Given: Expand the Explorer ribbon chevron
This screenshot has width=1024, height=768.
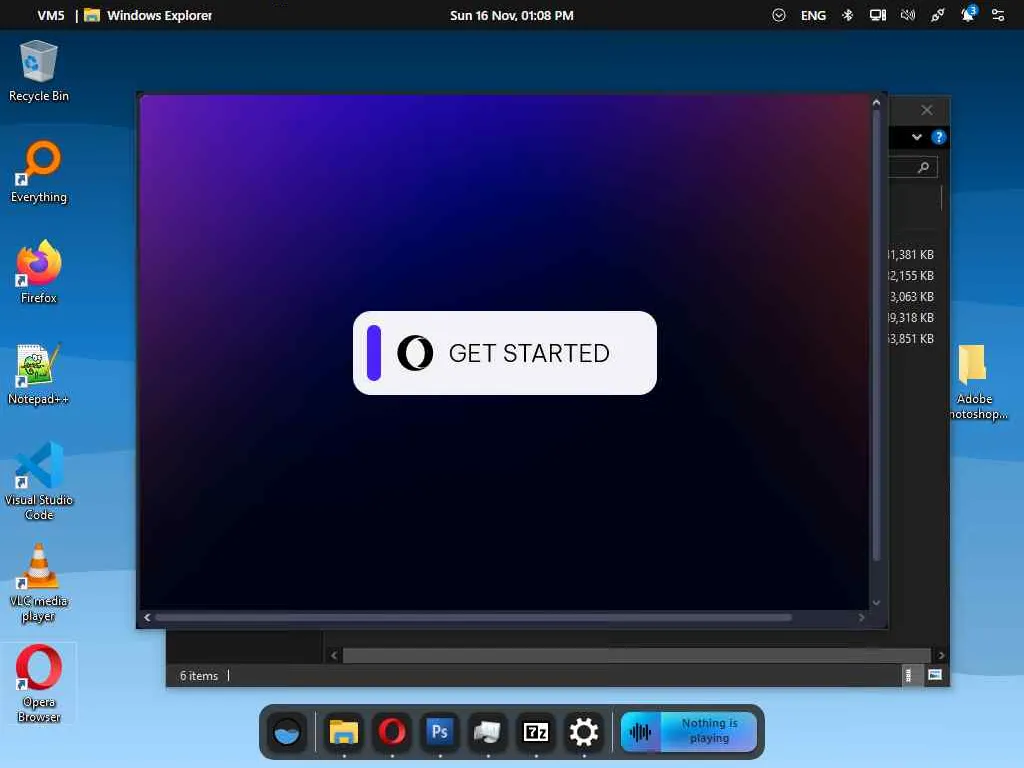Looking at the screenshot, I should click(x=917, y=137).
